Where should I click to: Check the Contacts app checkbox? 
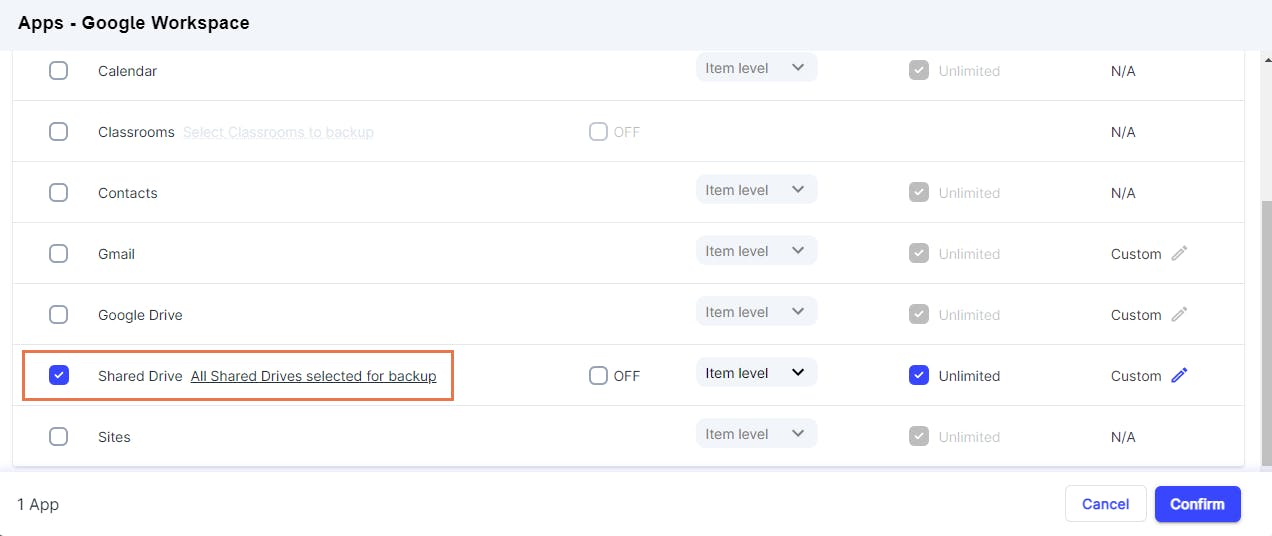59,193
